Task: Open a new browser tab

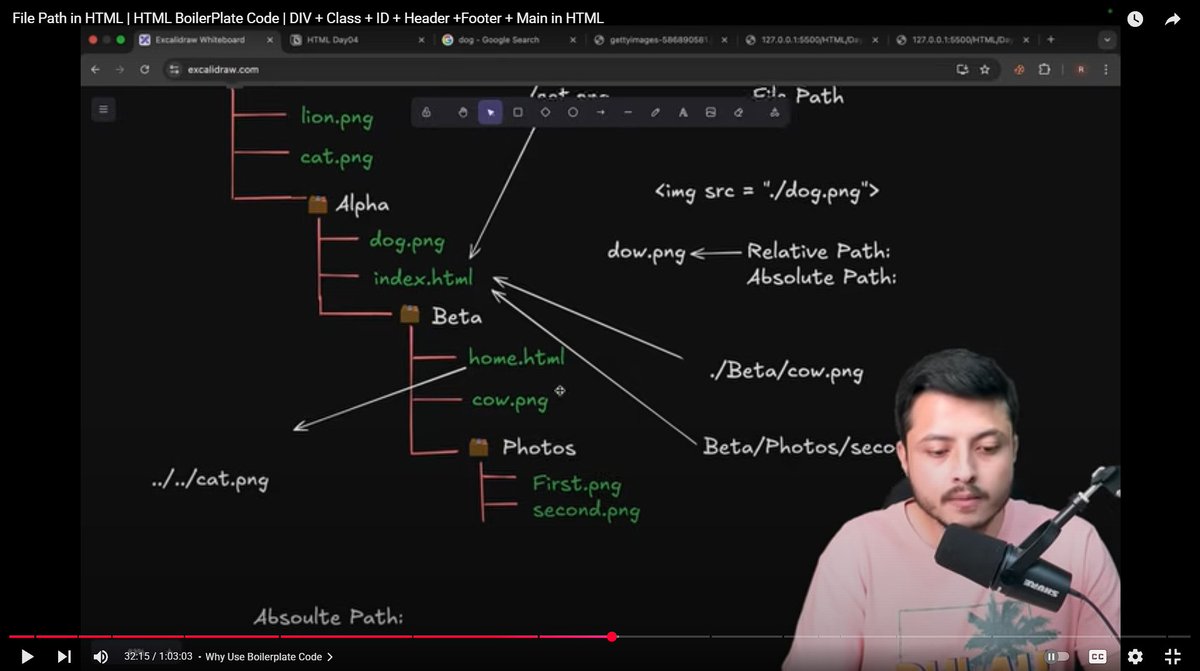Action: [x=1050, y=40]
